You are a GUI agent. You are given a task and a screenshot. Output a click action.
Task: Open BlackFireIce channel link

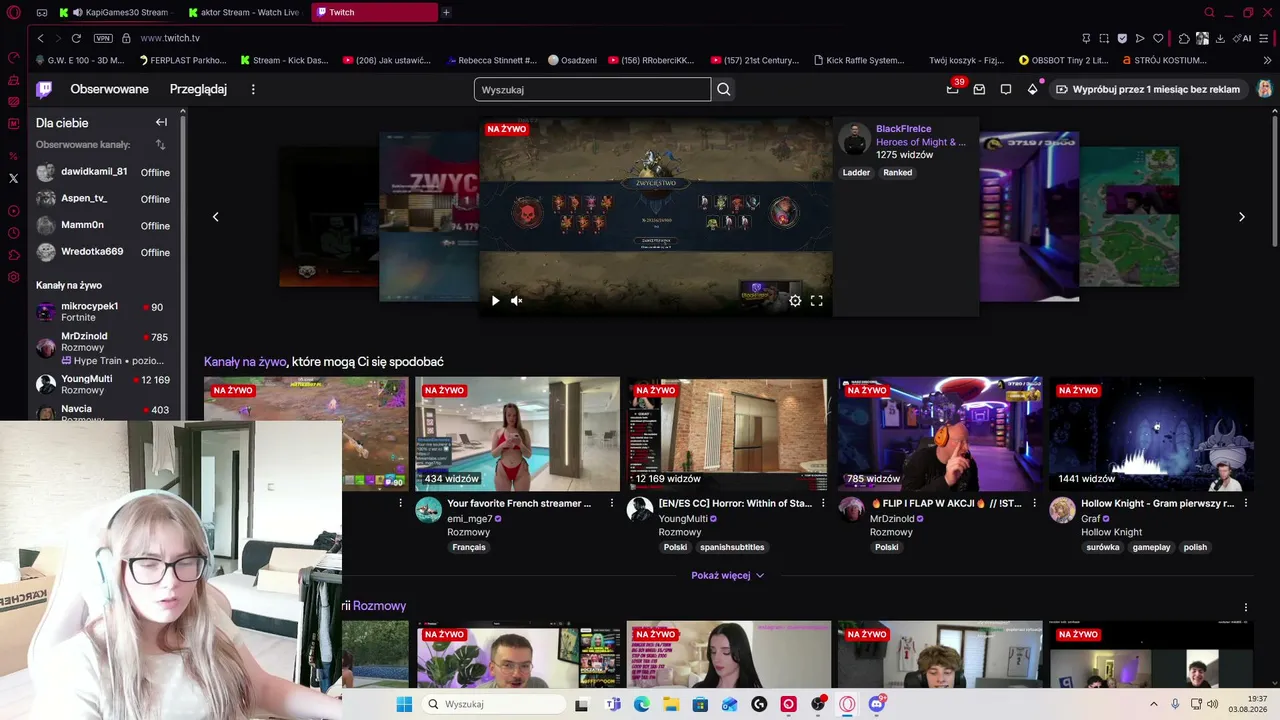tap(903, 128)
